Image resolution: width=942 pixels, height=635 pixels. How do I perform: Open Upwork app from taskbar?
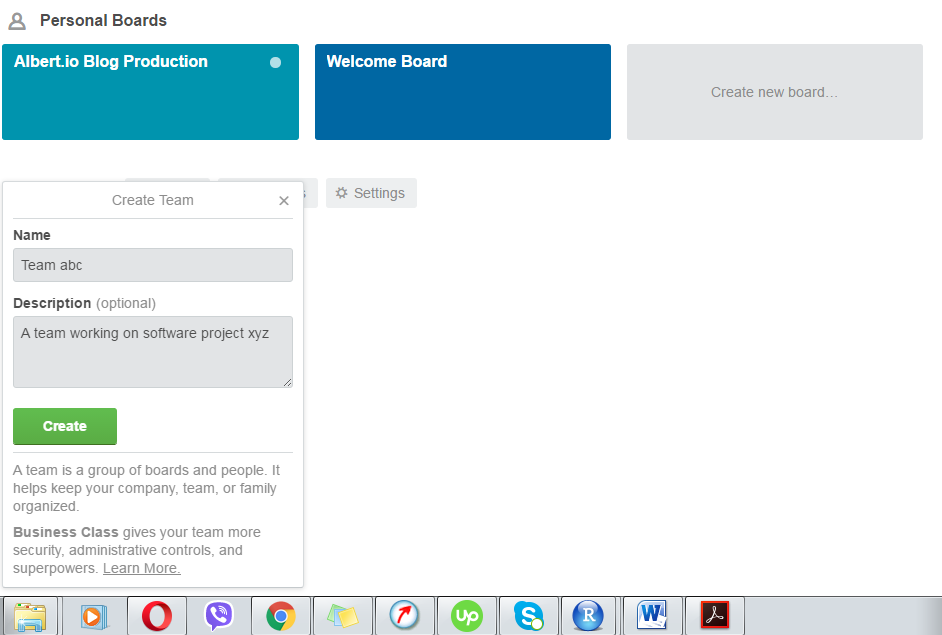(x=467, y=616)
